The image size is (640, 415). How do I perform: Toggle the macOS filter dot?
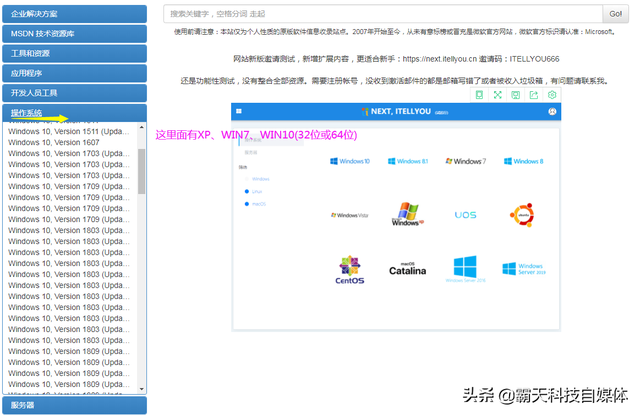[247, 204]
